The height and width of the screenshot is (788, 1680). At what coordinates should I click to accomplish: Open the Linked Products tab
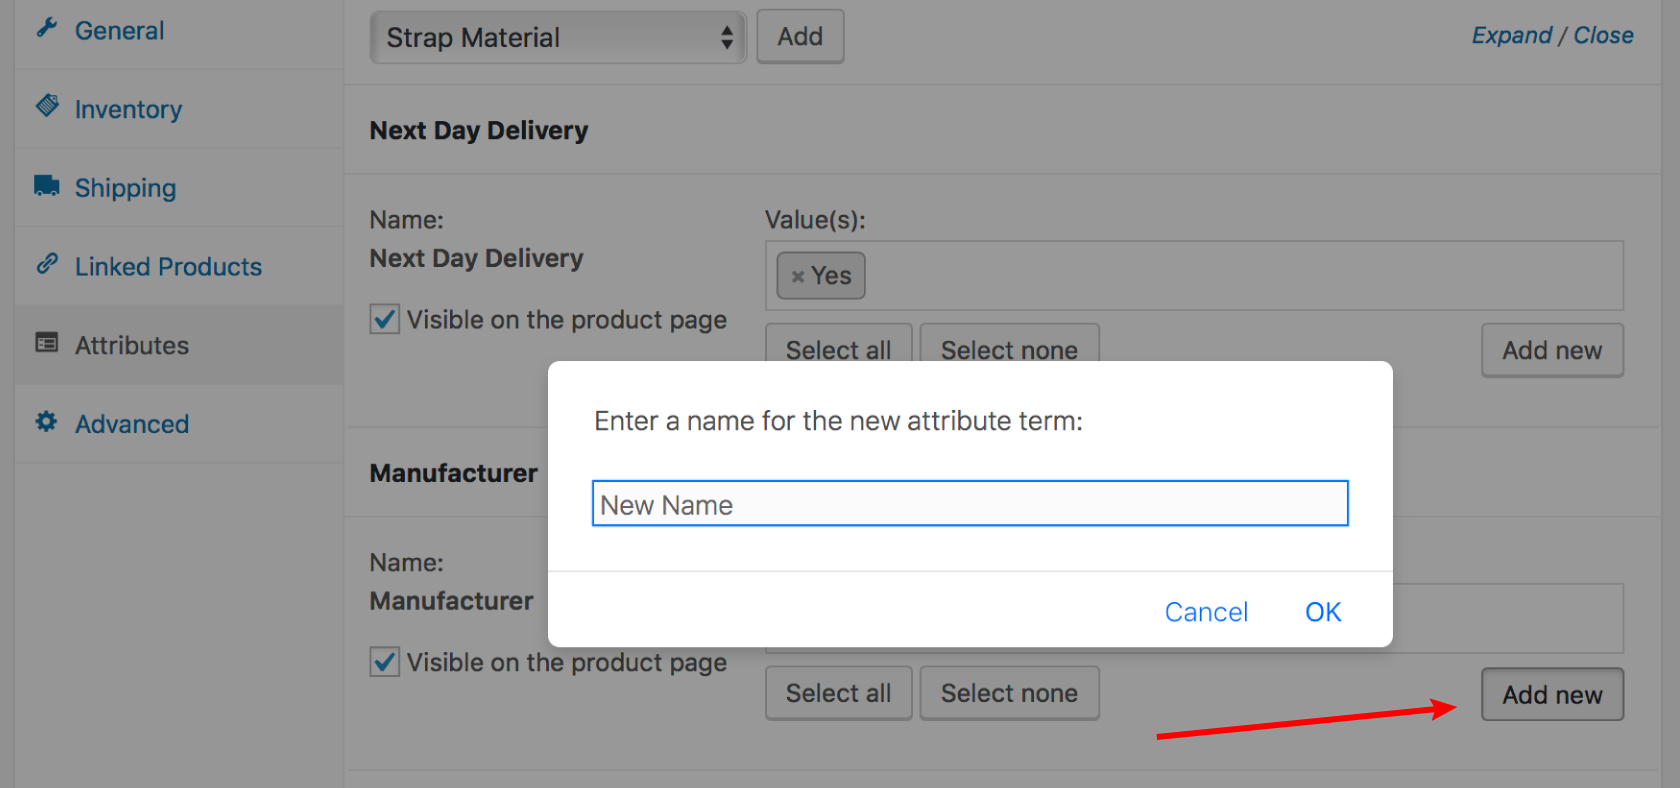click(179, 266)
